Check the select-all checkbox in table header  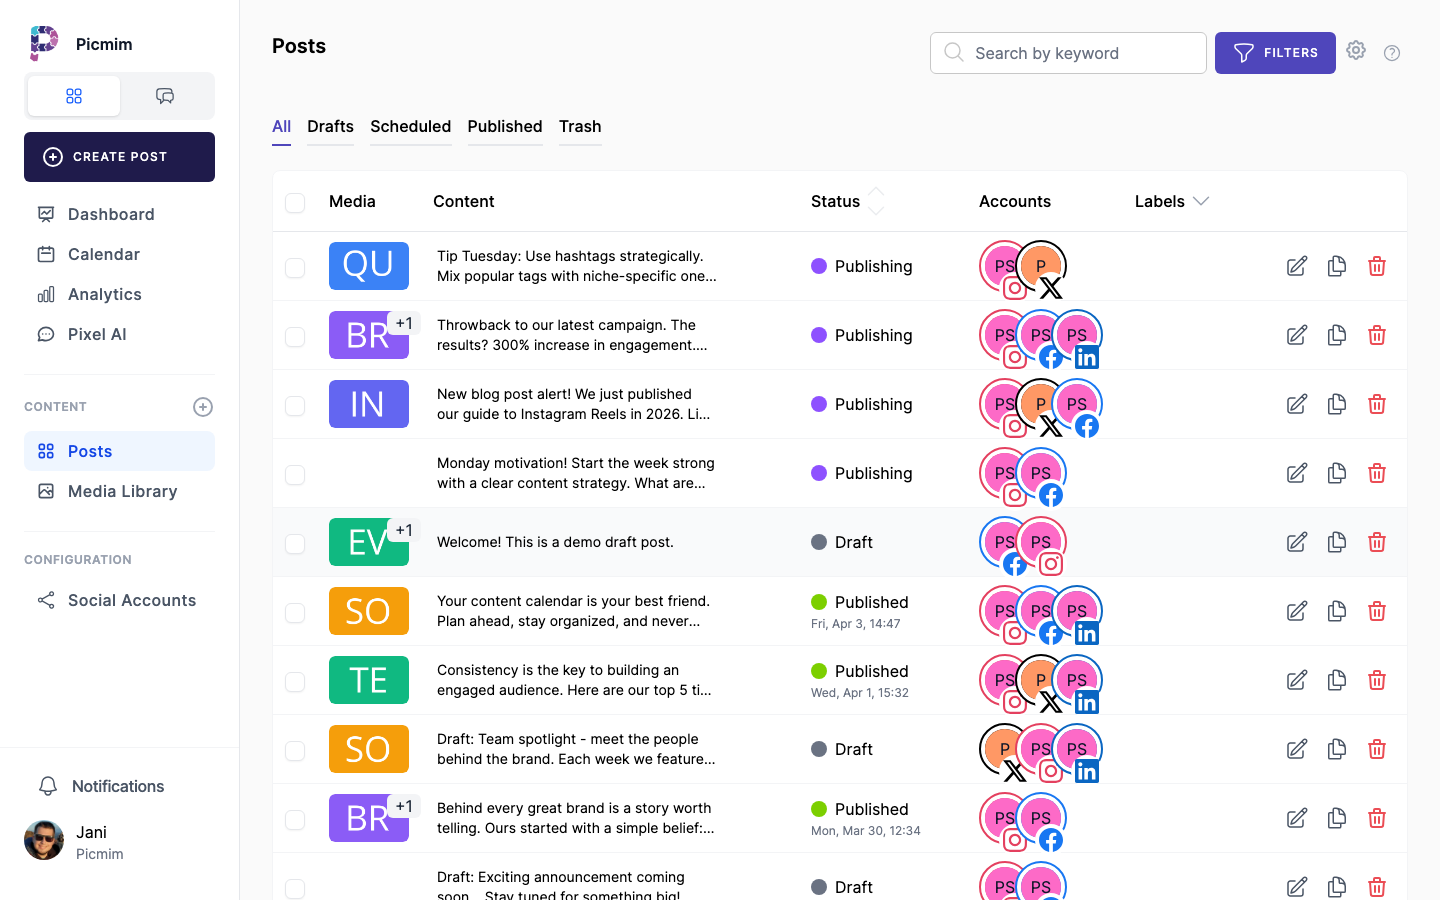pos(295,203)
